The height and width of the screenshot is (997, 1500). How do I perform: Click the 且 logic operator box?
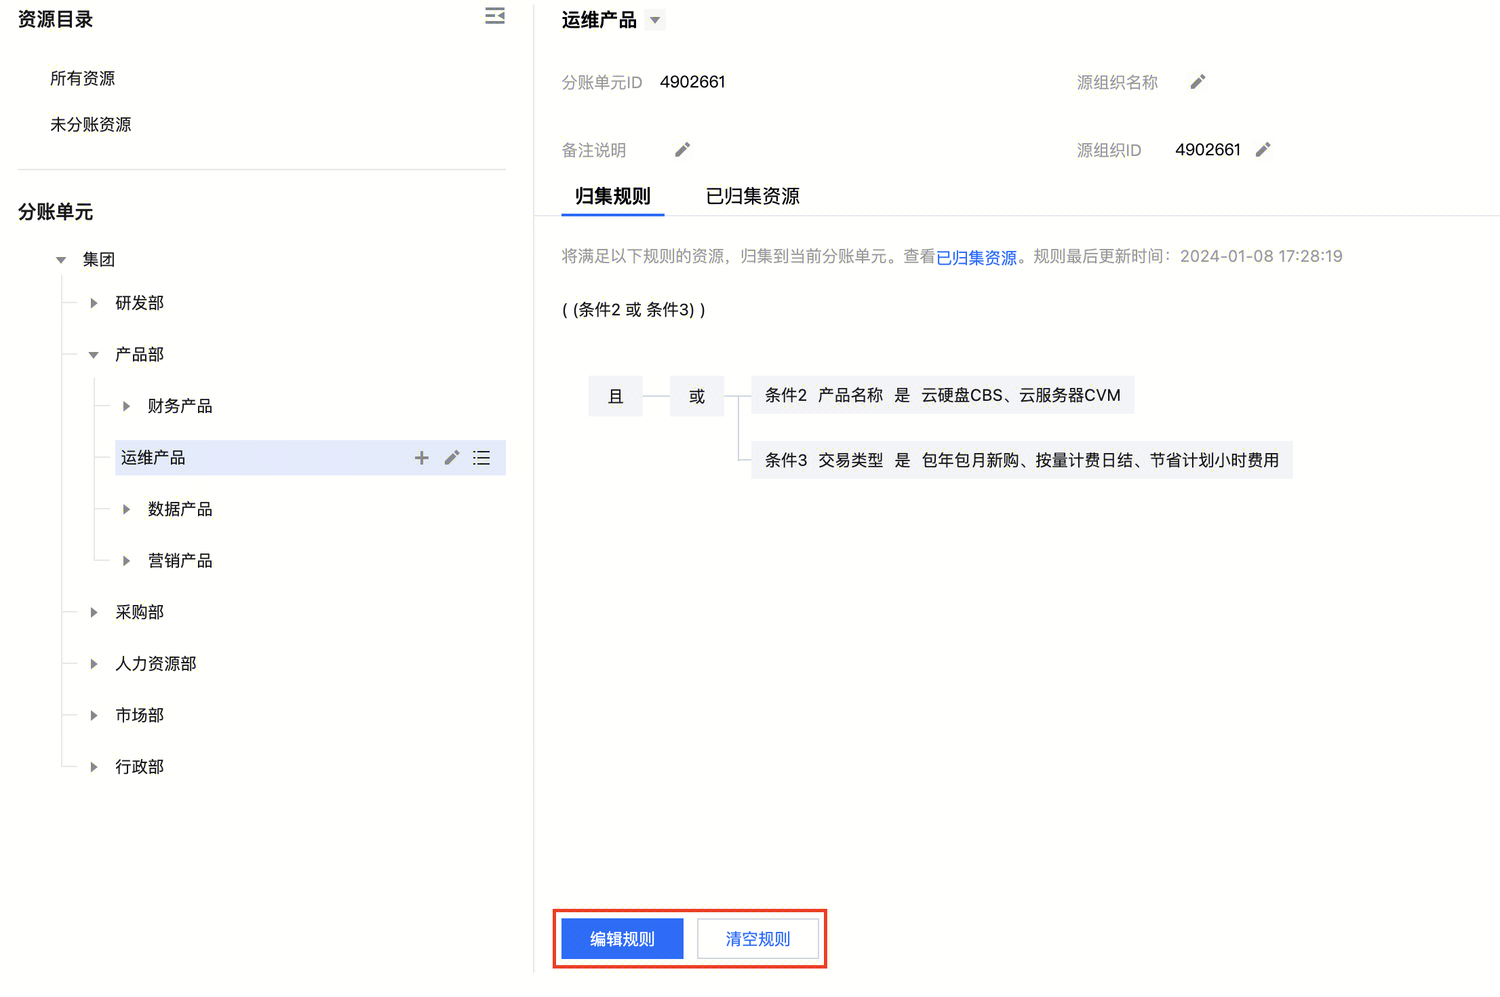tap(616, 397)
